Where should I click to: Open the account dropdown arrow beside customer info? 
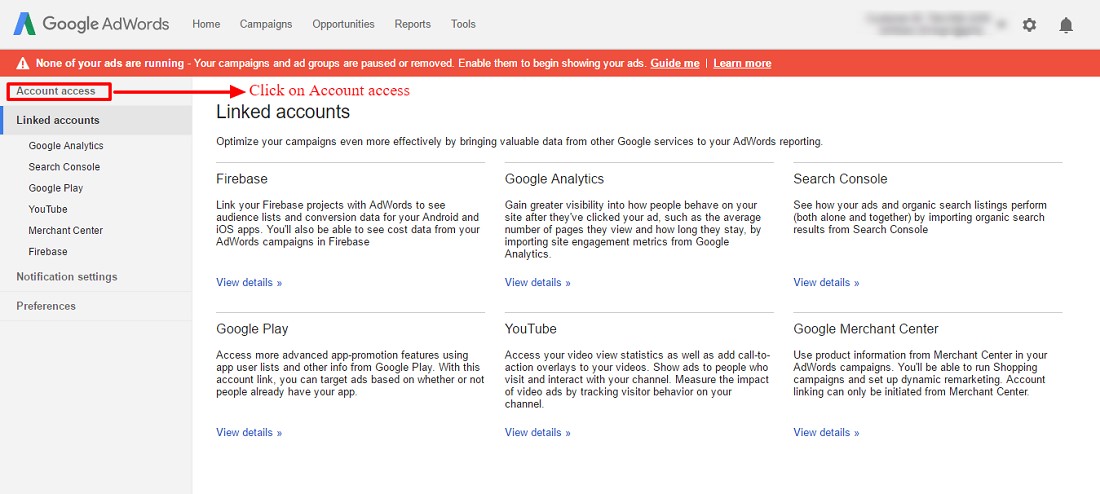click(1000, 25)
